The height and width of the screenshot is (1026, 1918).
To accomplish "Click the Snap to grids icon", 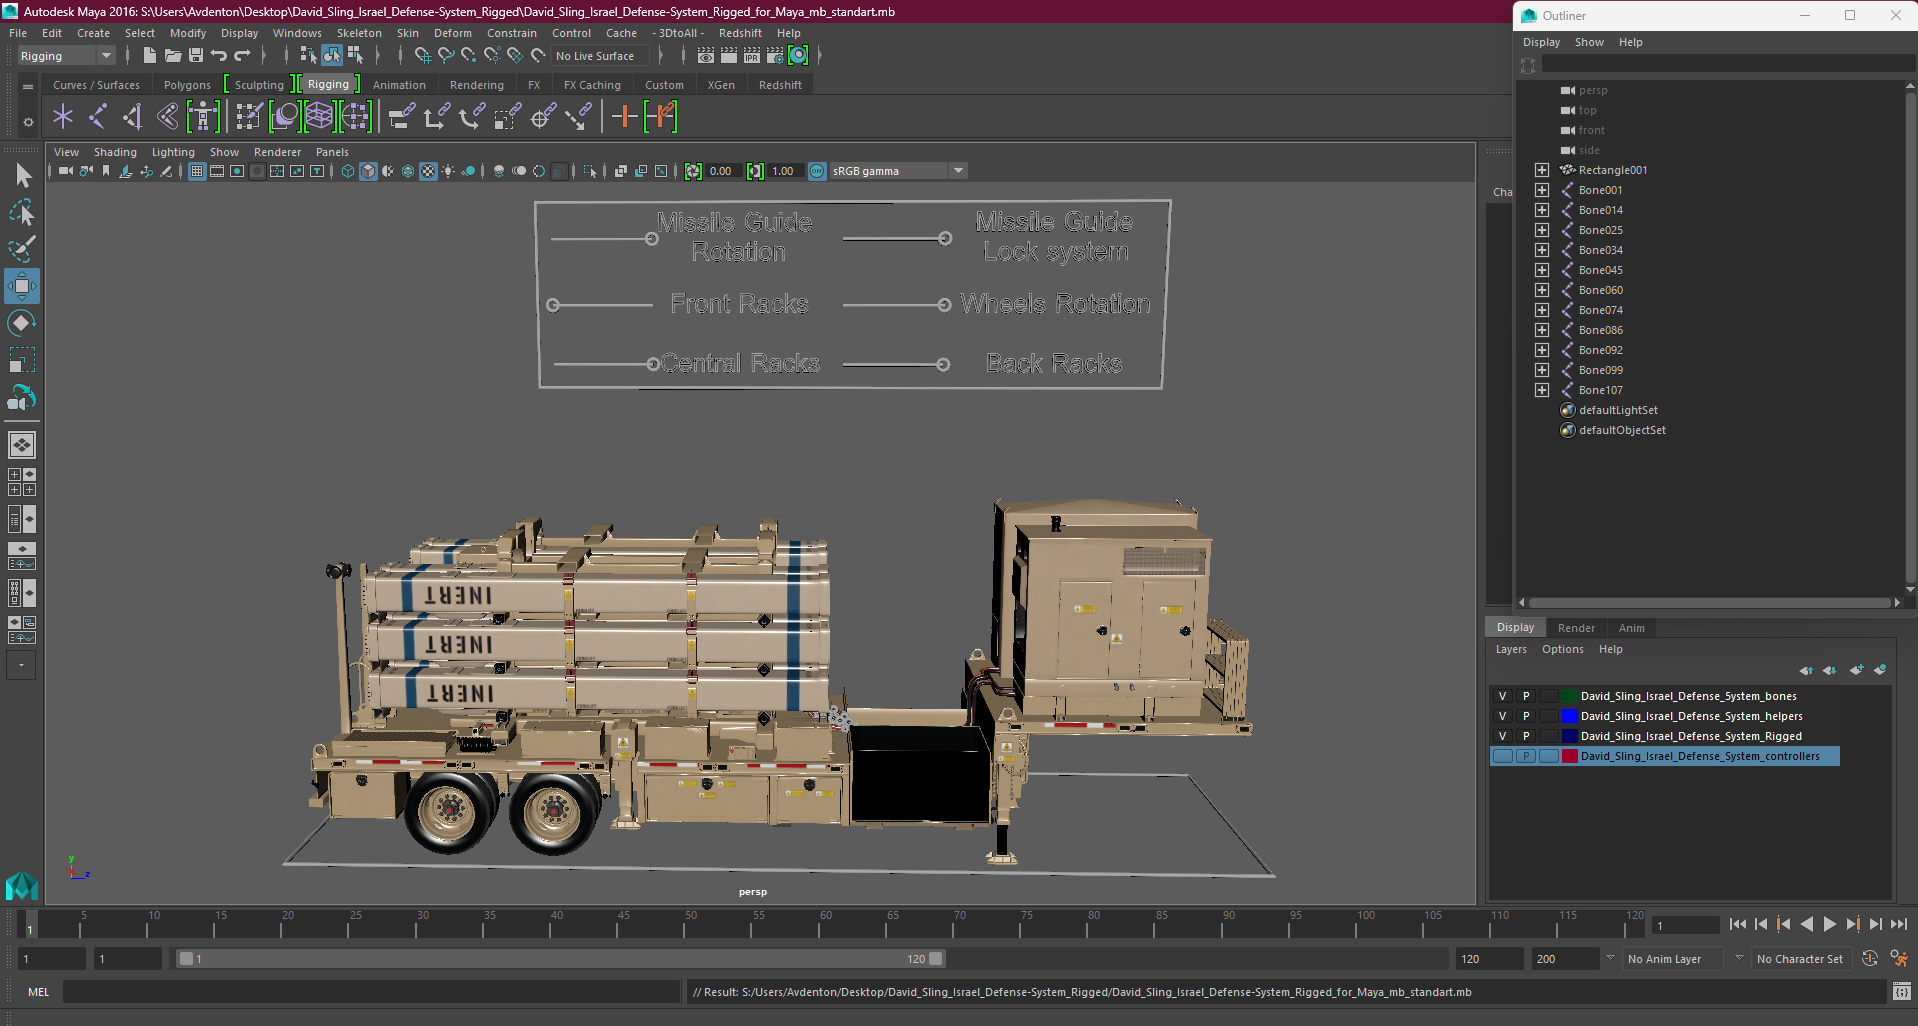I will [422, 56].
